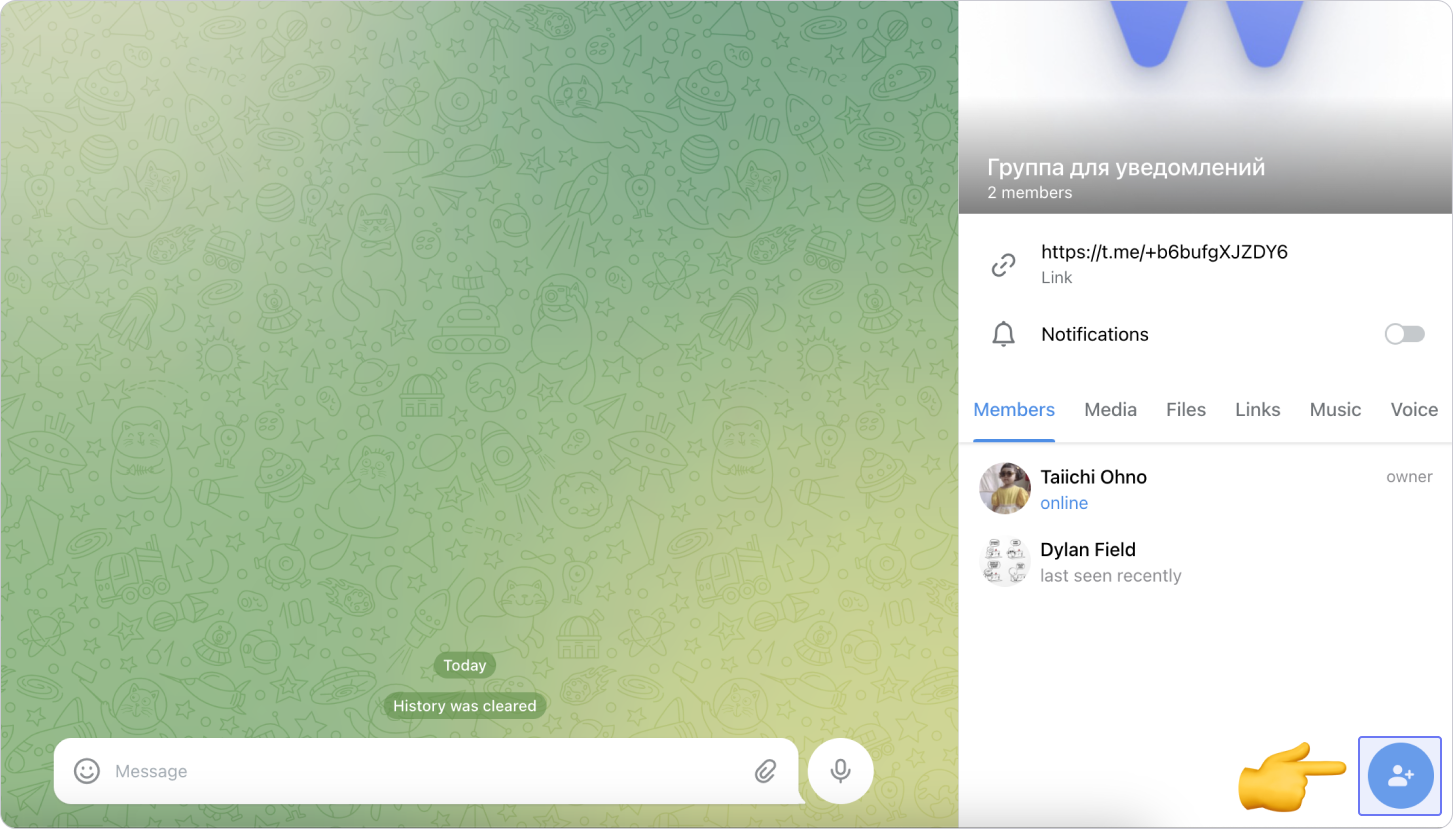1453x829 pixels.
Task: Select Taiichi Ohno's name in members list
Action: click(x=1093, y=477)
